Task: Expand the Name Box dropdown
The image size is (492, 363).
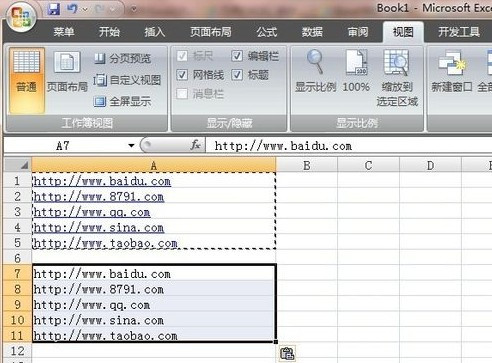Action: 131,146
